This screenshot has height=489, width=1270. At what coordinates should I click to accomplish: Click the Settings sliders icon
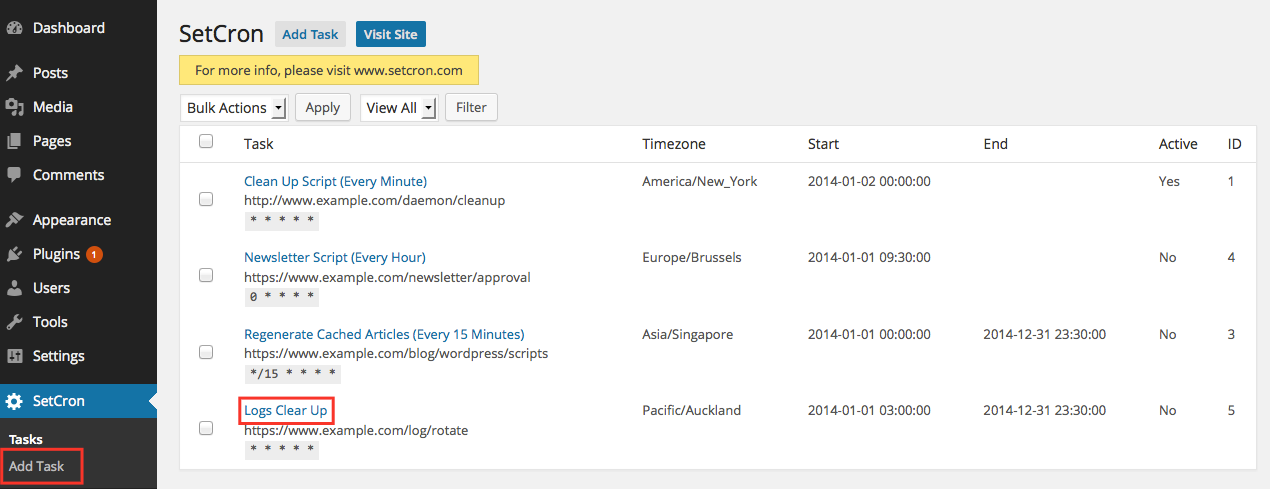(14, 356)
